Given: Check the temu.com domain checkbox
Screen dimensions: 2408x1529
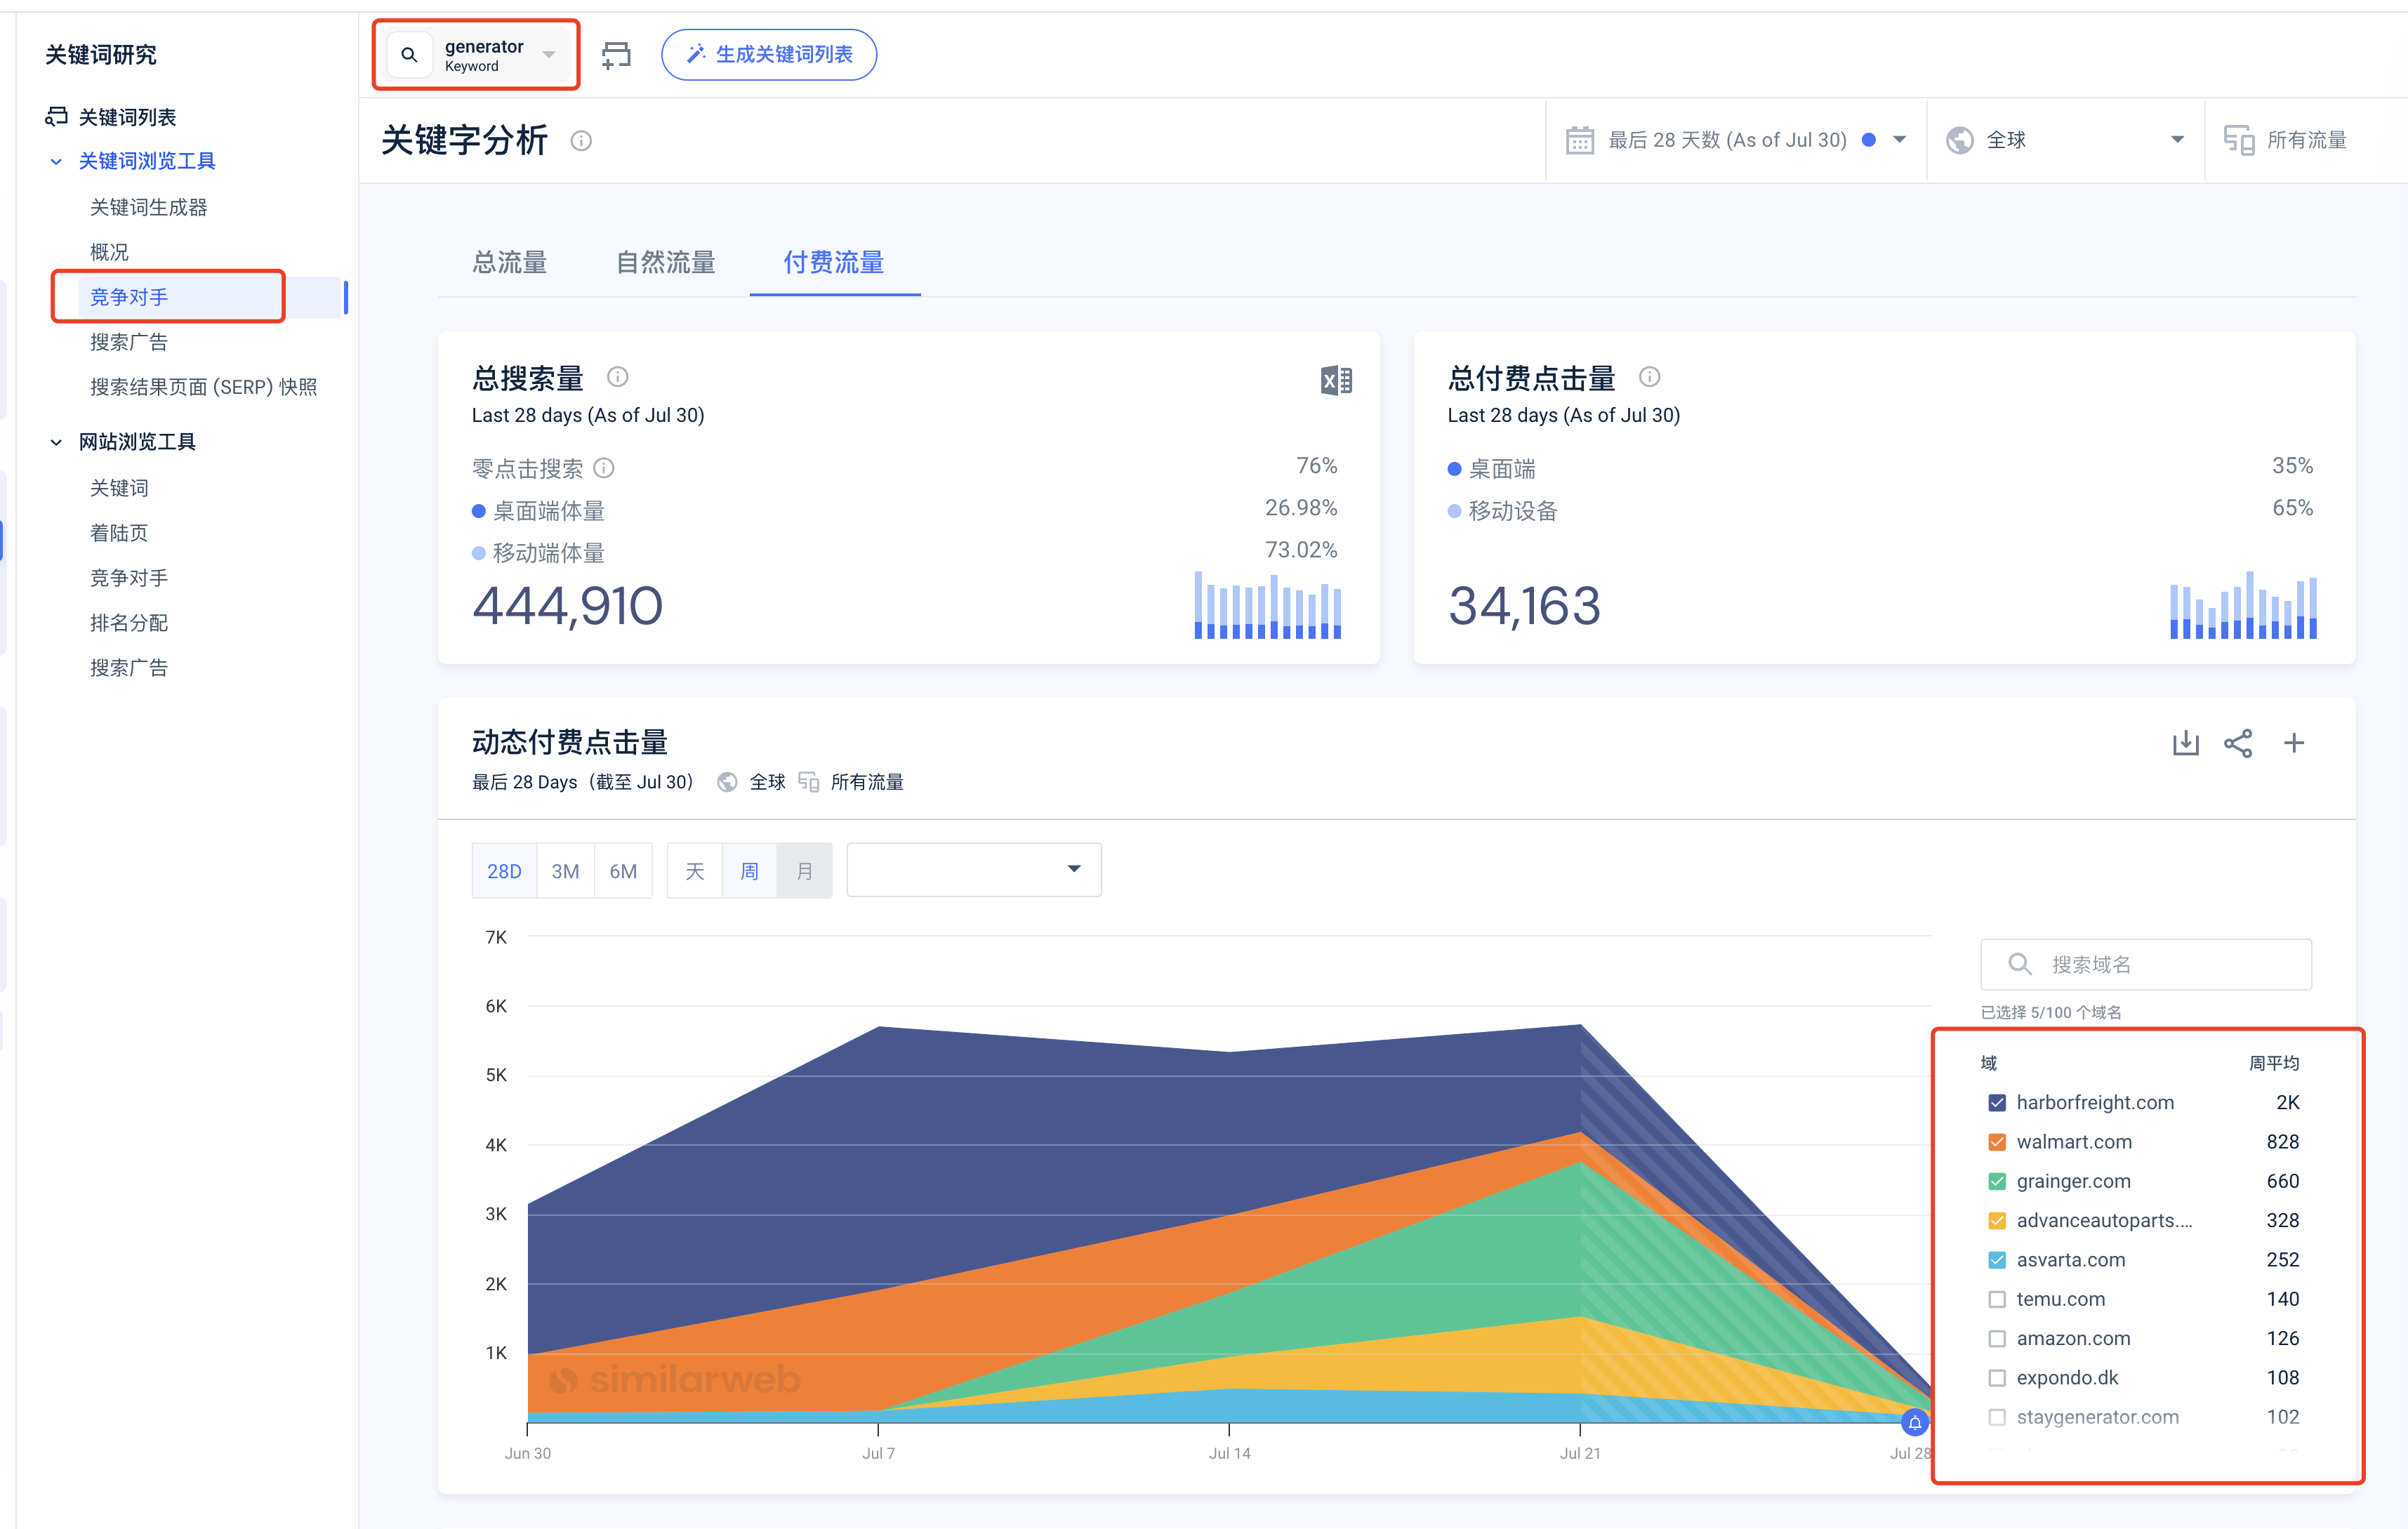Looking at the screenshot, I should [1997, 1299].
